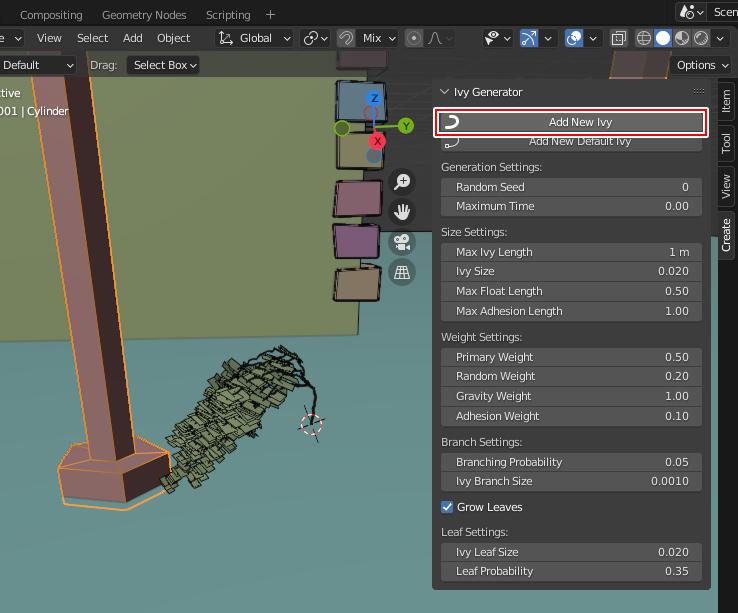The image size is (738, 613).
Task: Switch perspective/orthographic with the grid icon
Action: point(402,272)
